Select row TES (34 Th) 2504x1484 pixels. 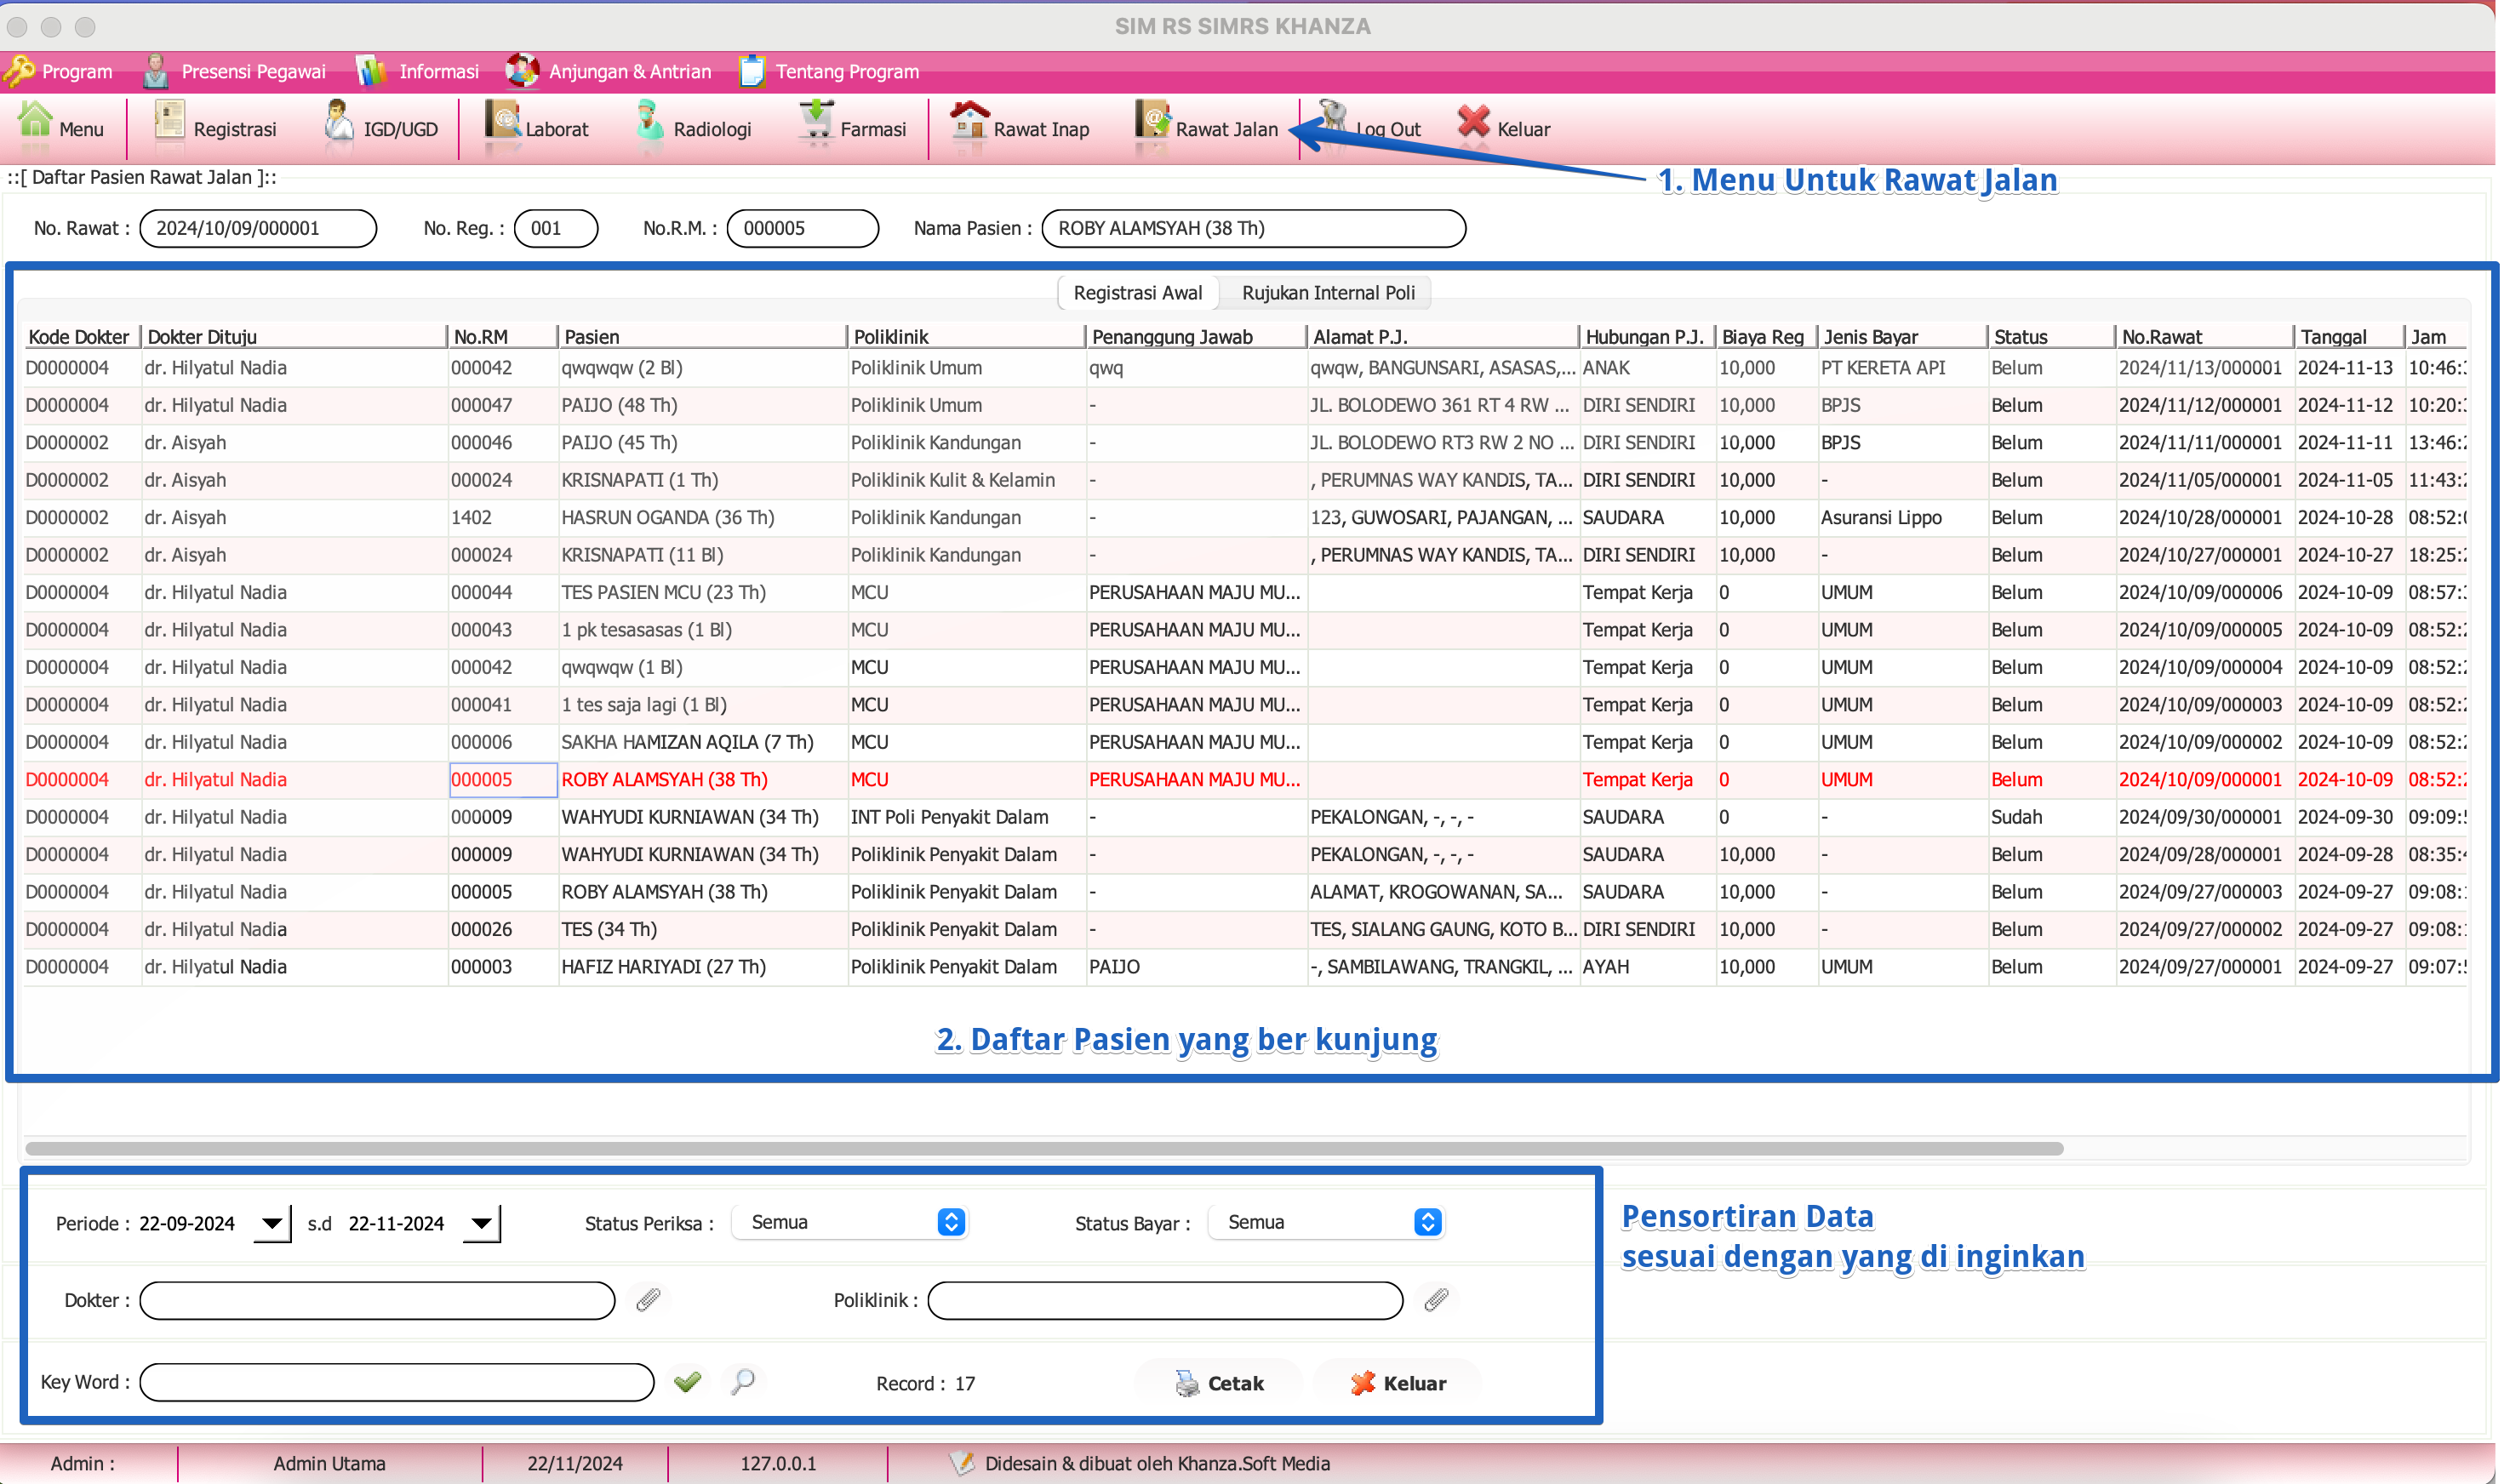pos(1244,930)
